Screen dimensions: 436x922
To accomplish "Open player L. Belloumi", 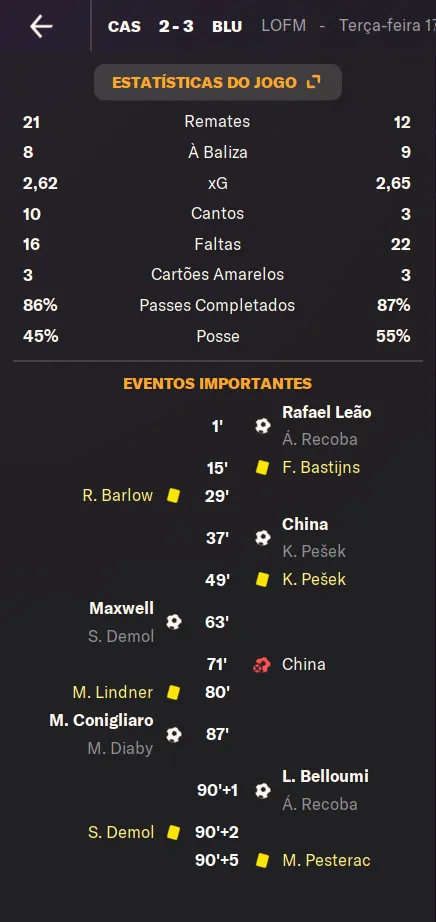I will pyautogui.click(x=325, y=776).
